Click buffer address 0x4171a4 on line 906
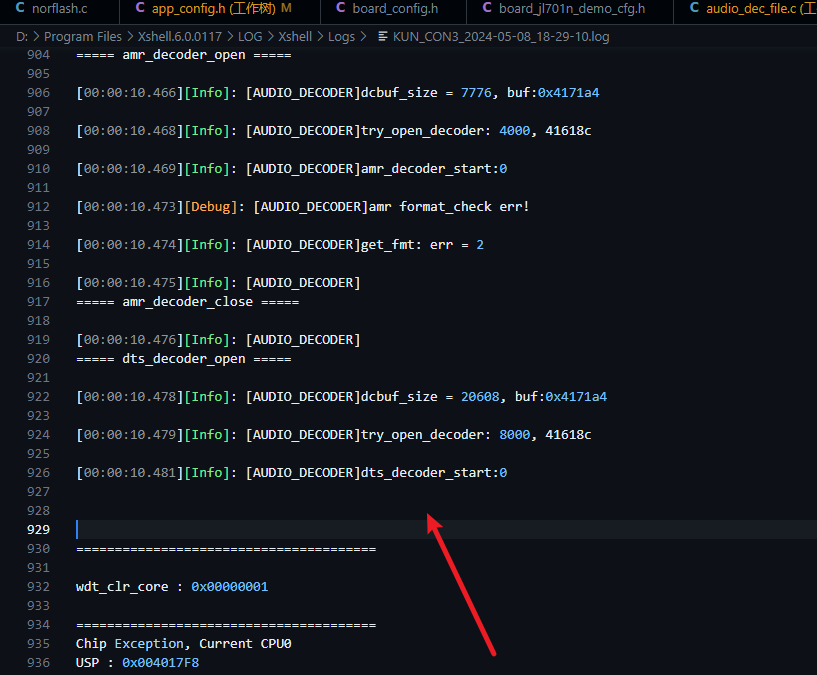The height and width of the screenshot is (675, 817). tap(568, 93)
